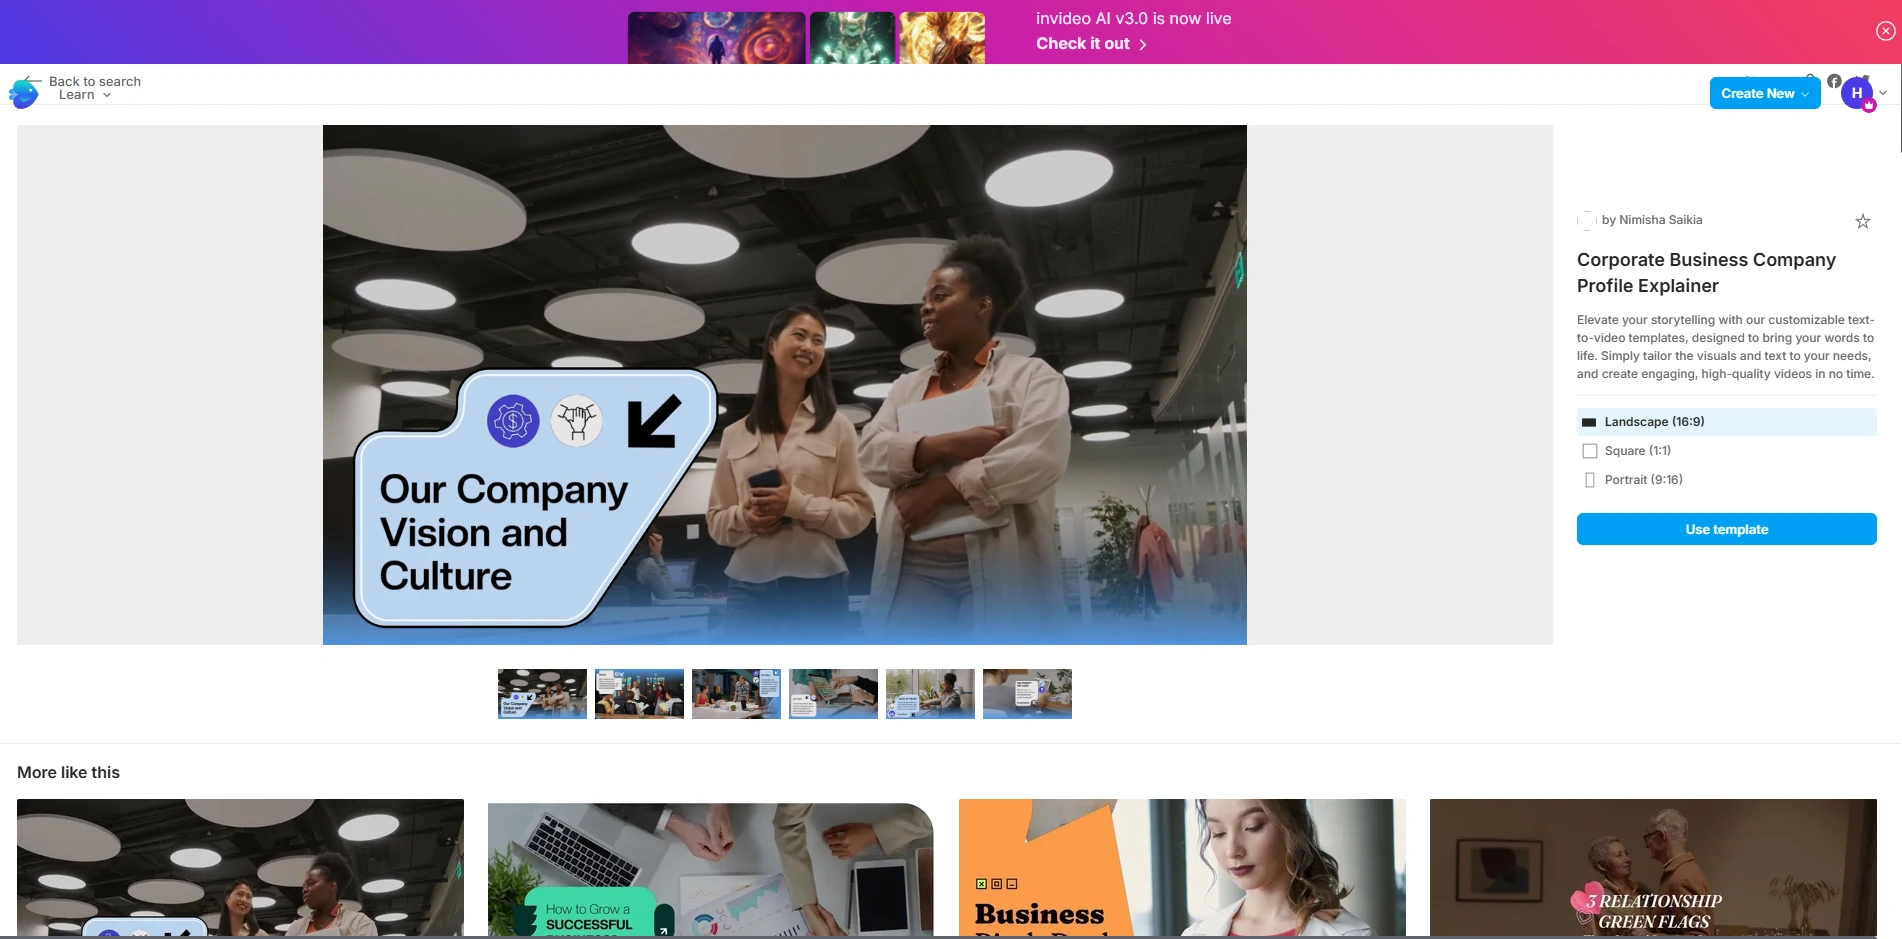Play the main template preview video
Screen dimensions: 1902x939
point(784,385)
